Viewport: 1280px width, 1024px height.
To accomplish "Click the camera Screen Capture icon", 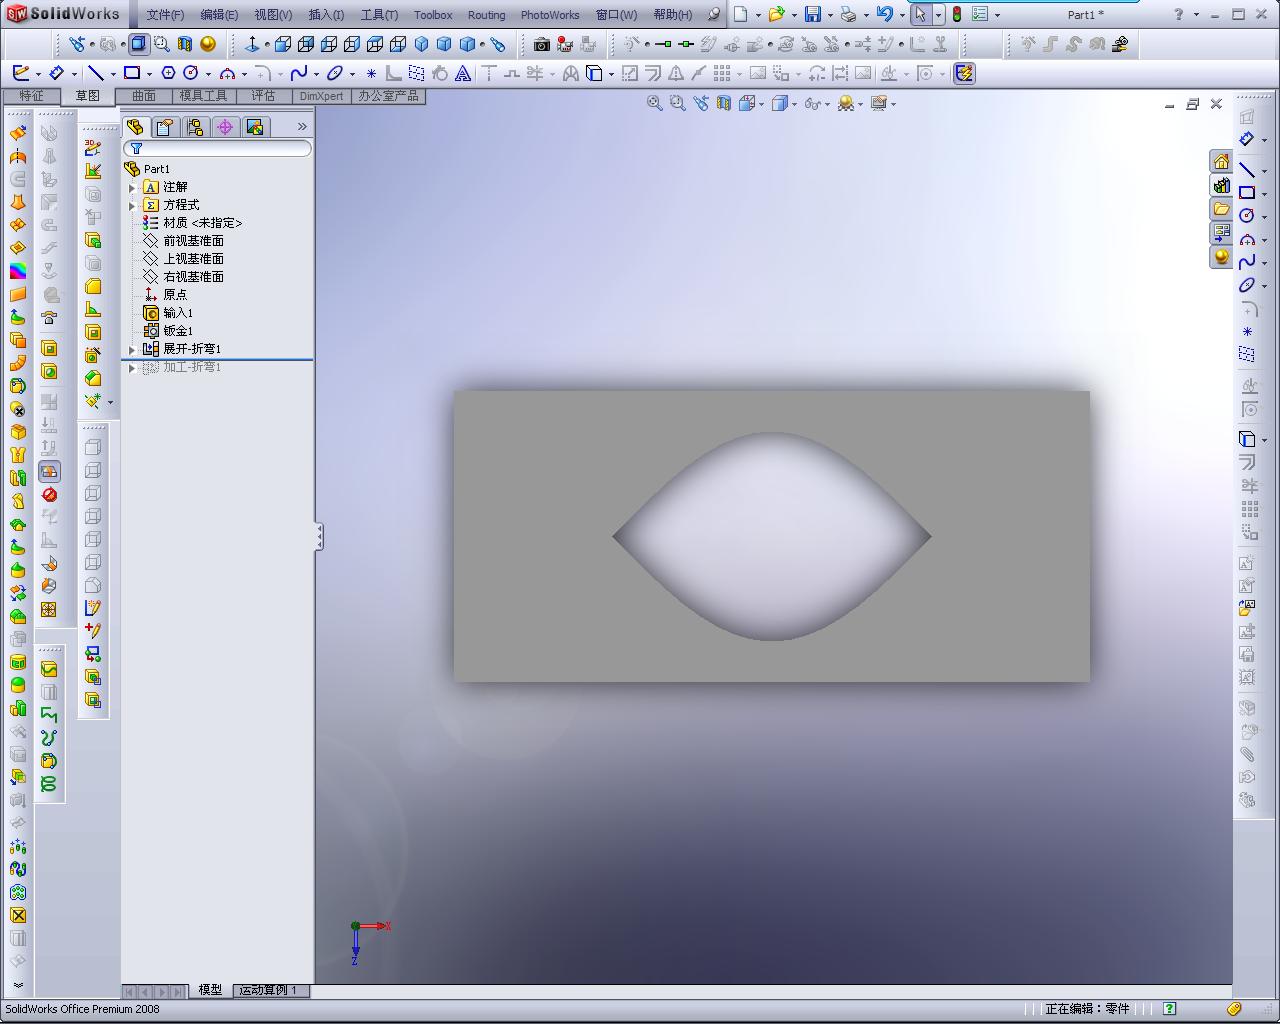I will point(541,44).
